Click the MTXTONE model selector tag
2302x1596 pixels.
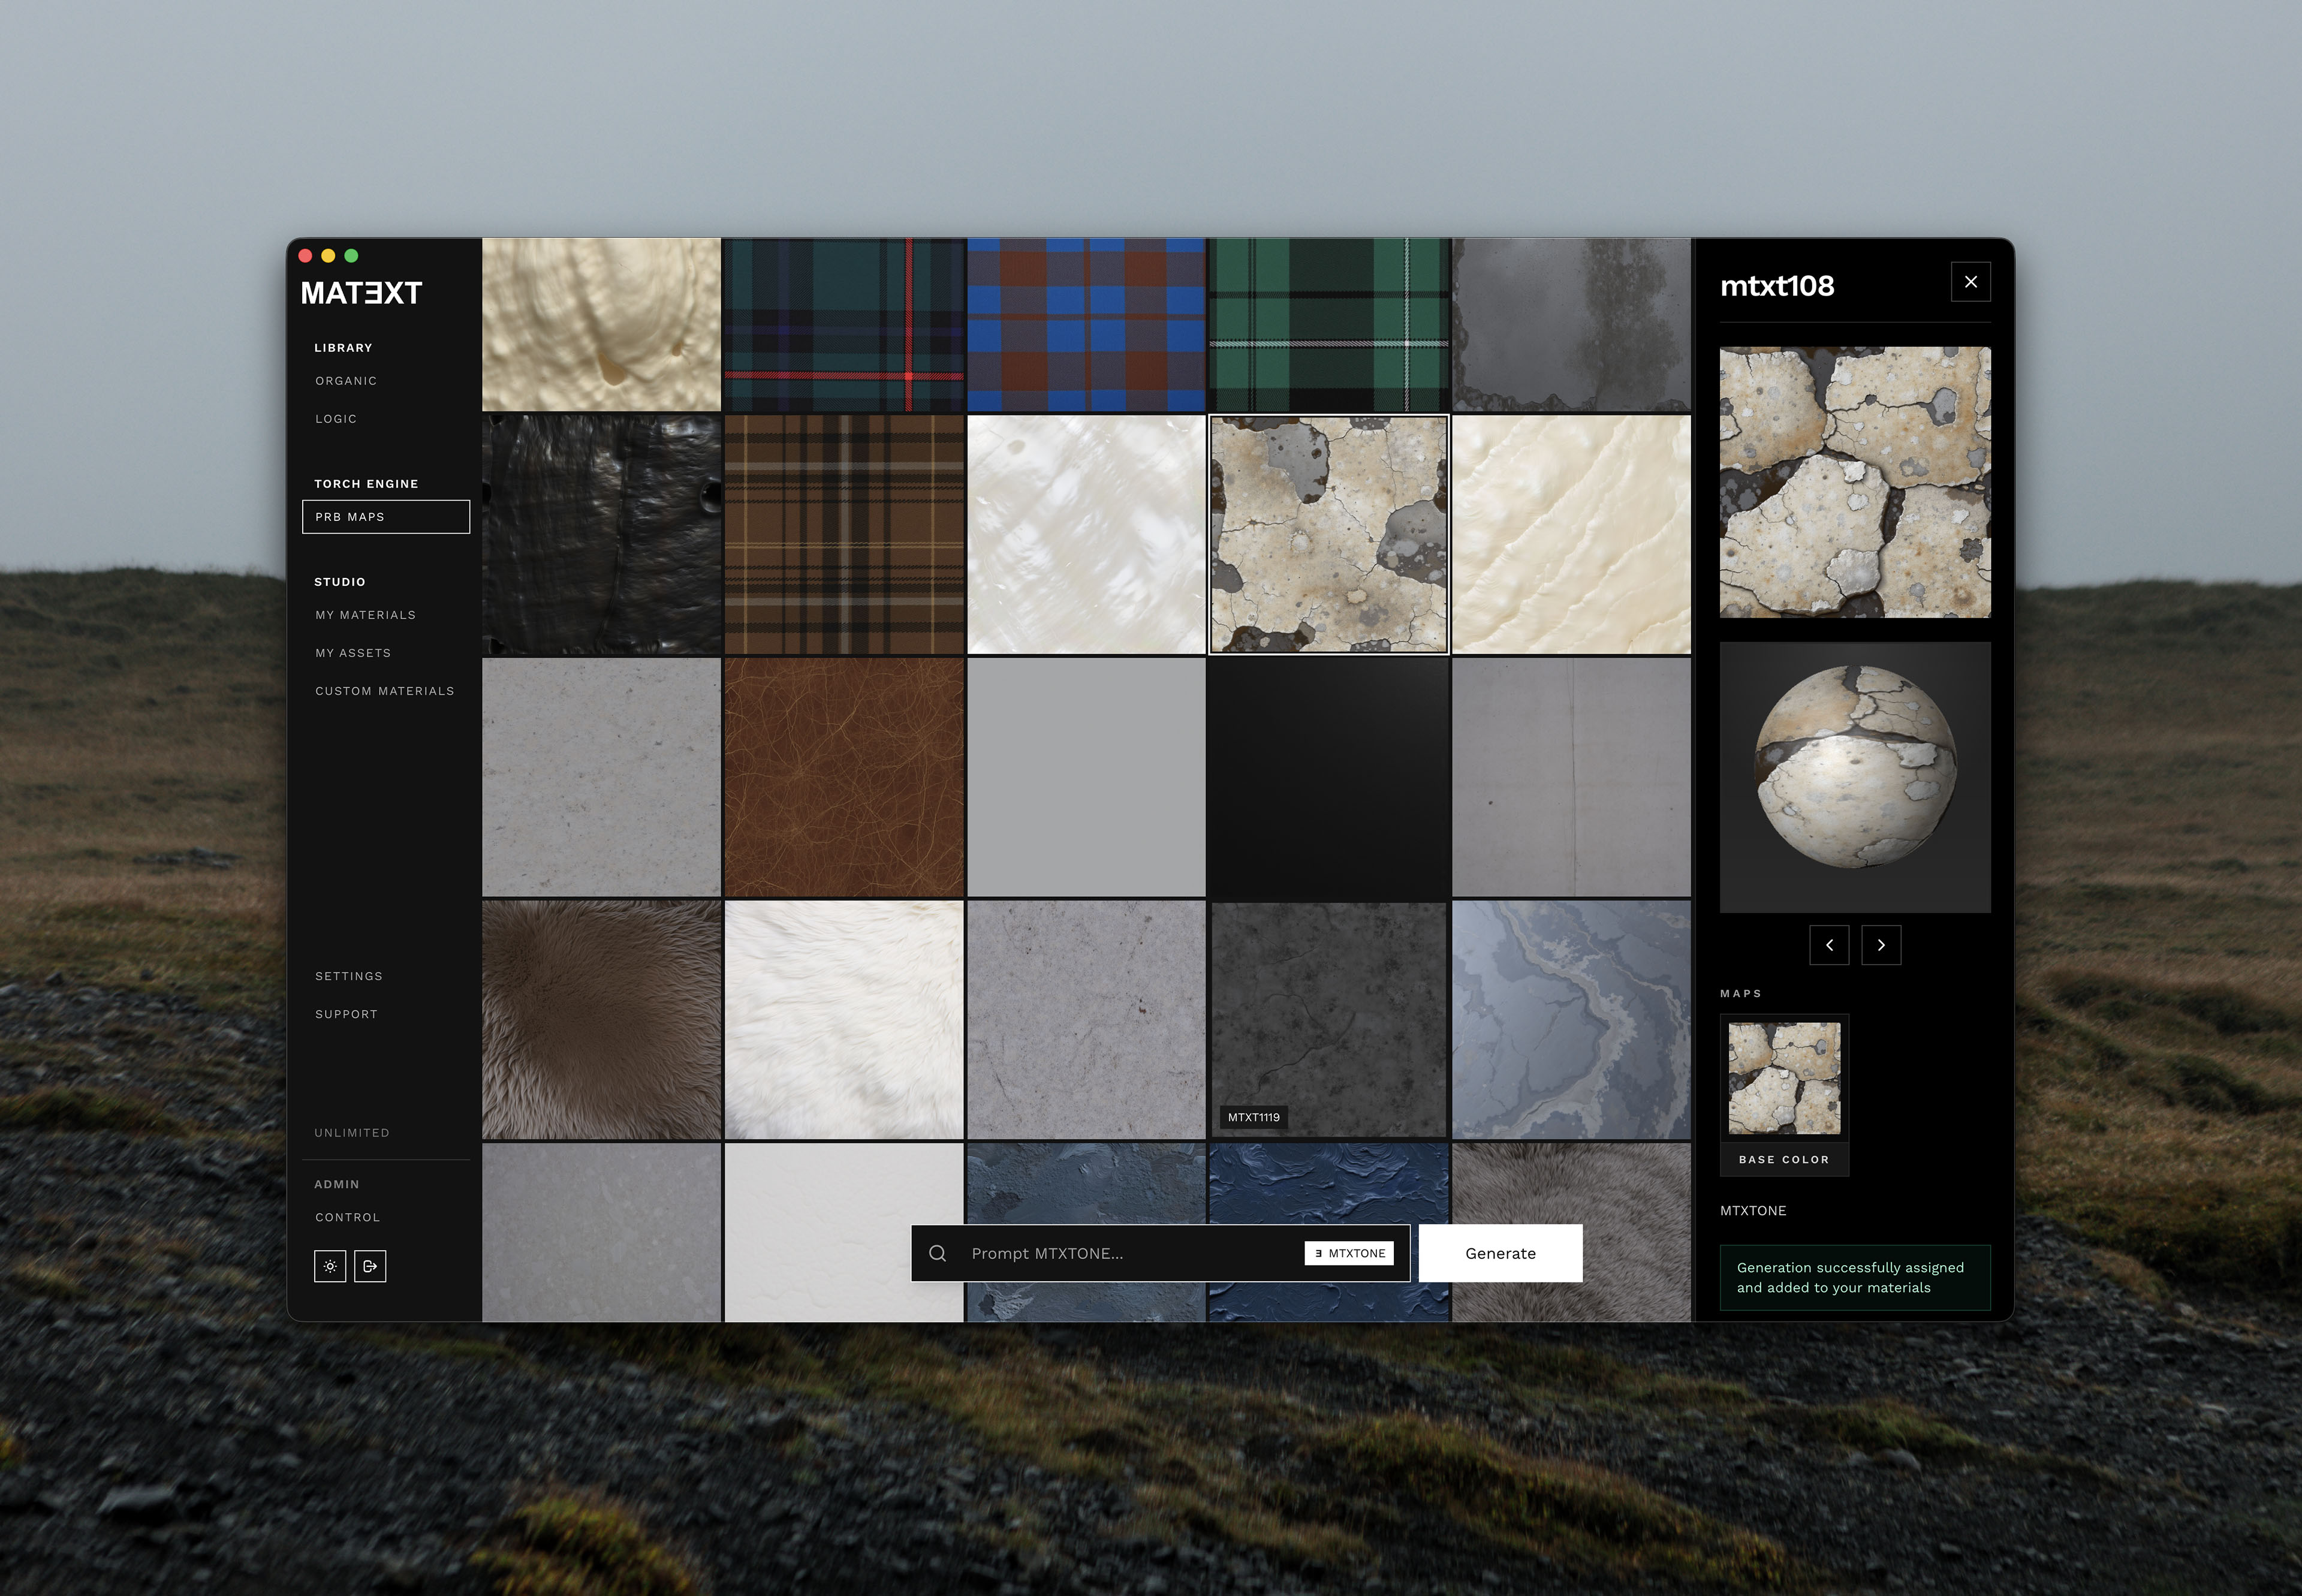coord(1349,1253)
